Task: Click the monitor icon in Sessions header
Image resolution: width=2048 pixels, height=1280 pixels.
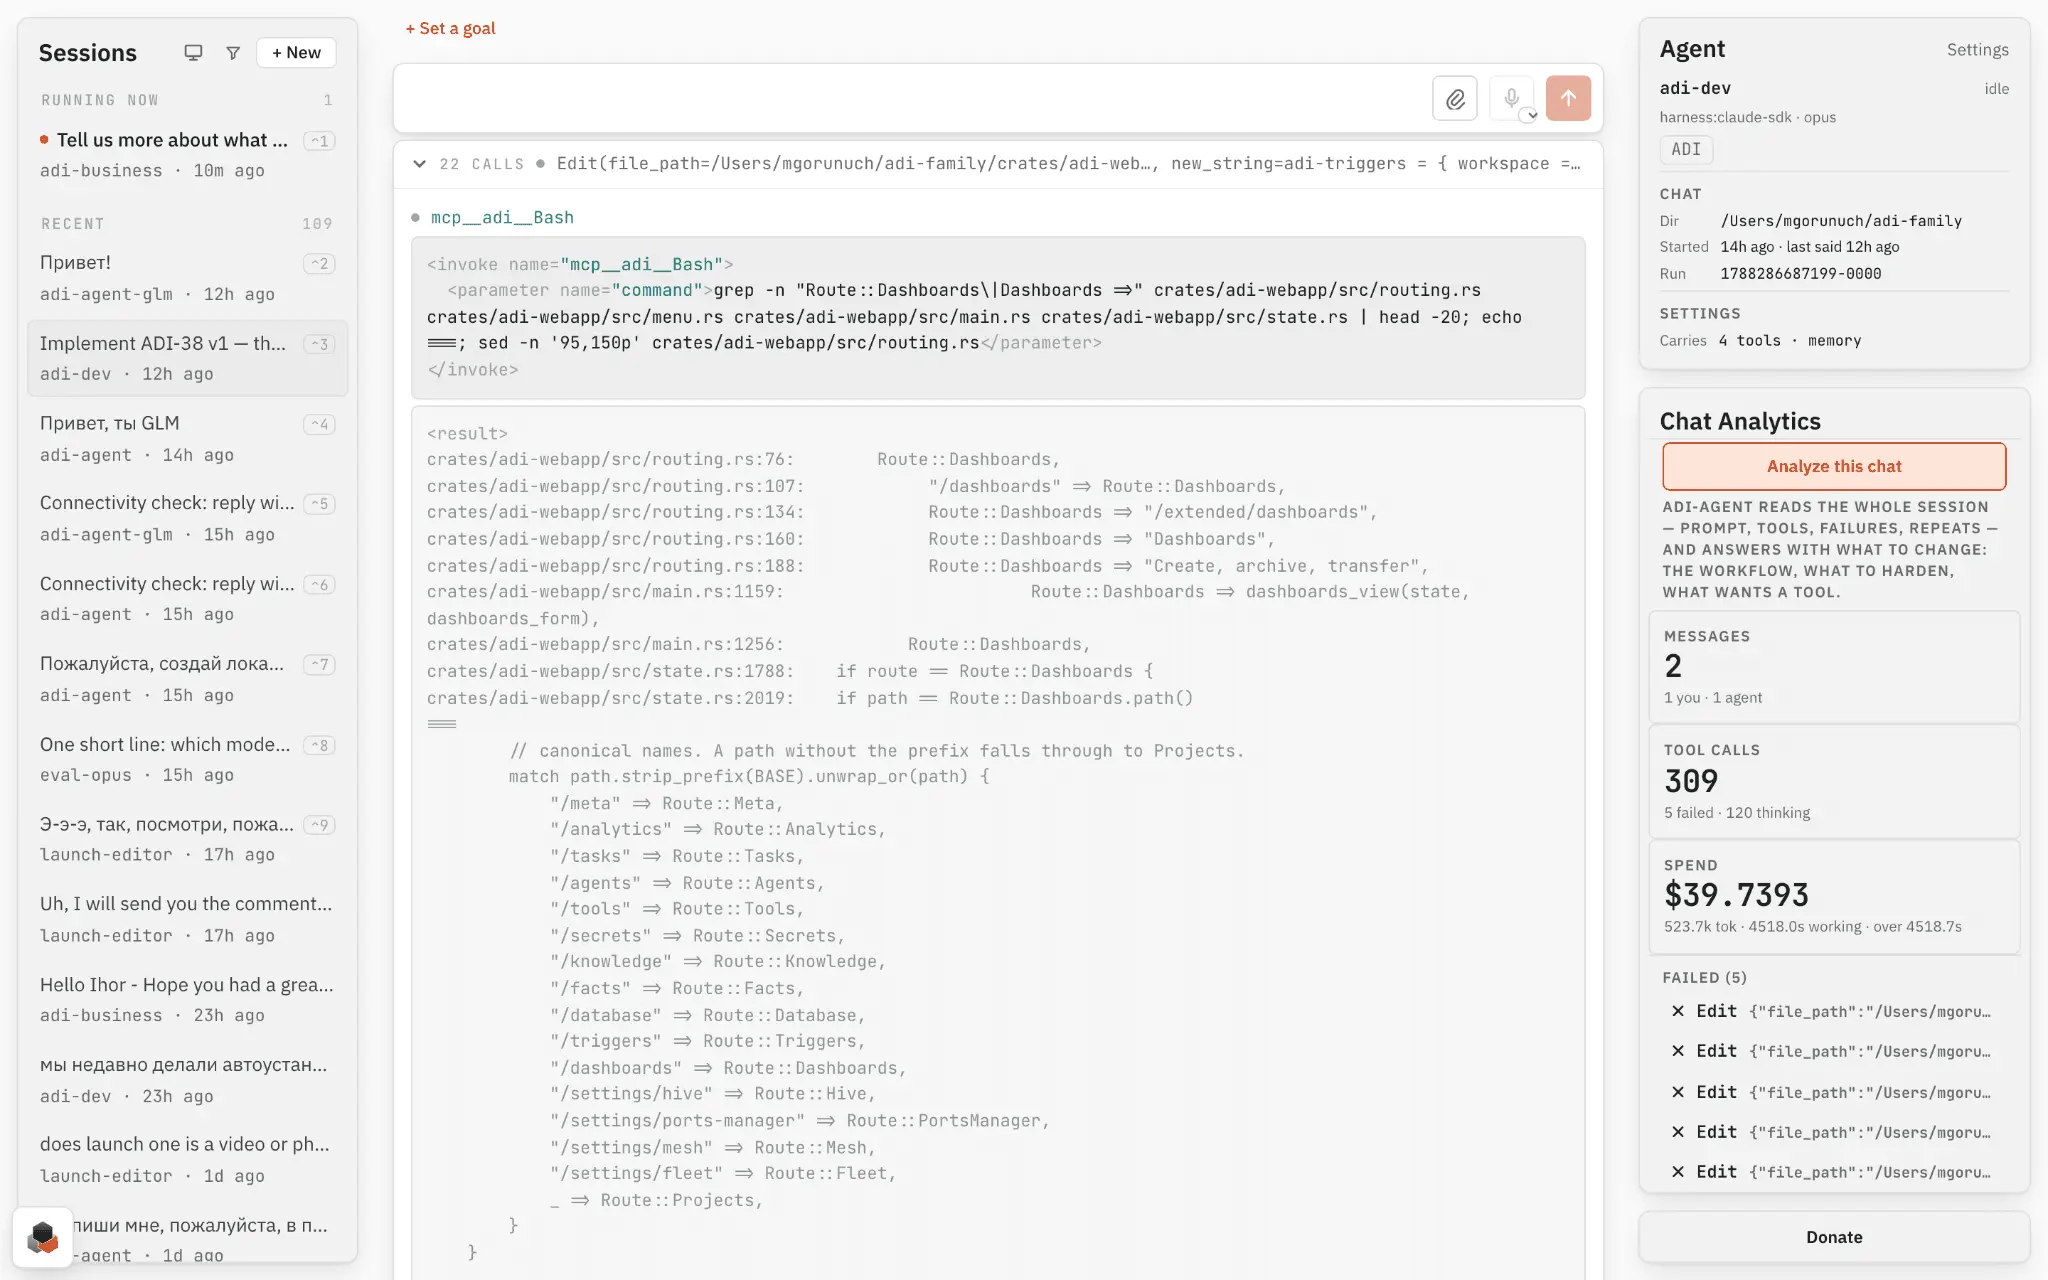Action: point(193,53)
